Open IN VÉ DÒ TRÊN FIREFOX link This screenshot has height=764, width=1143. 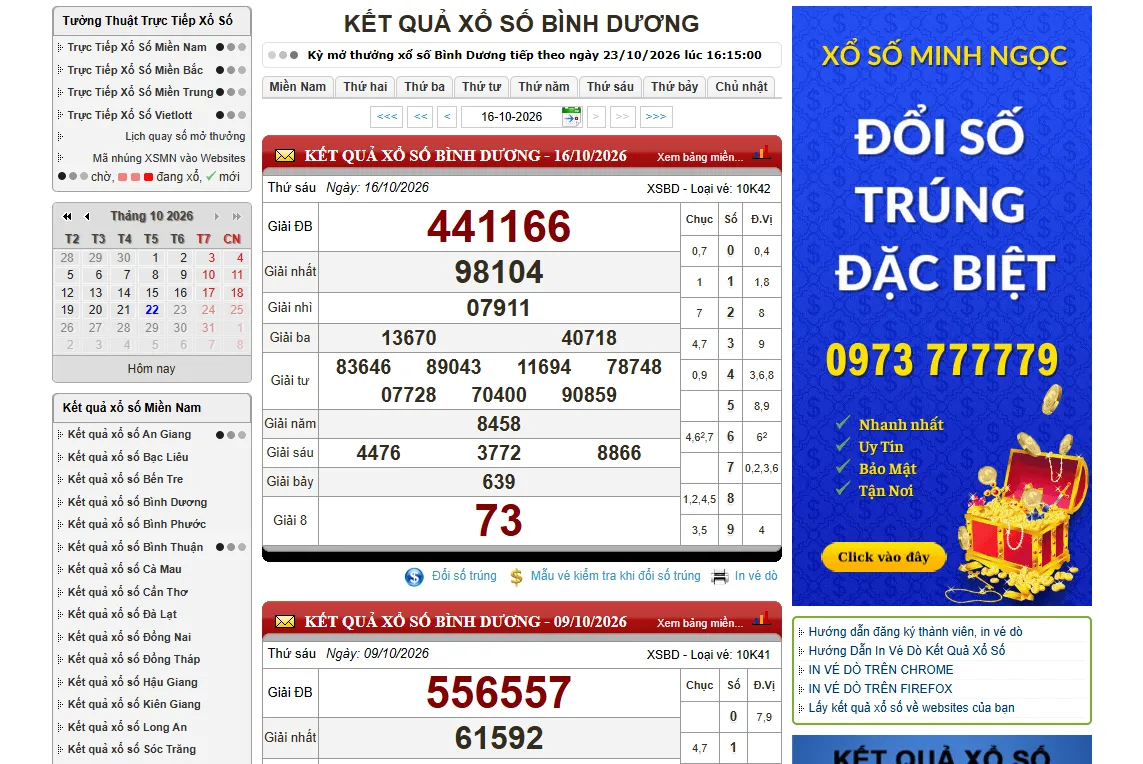(880, 689)
